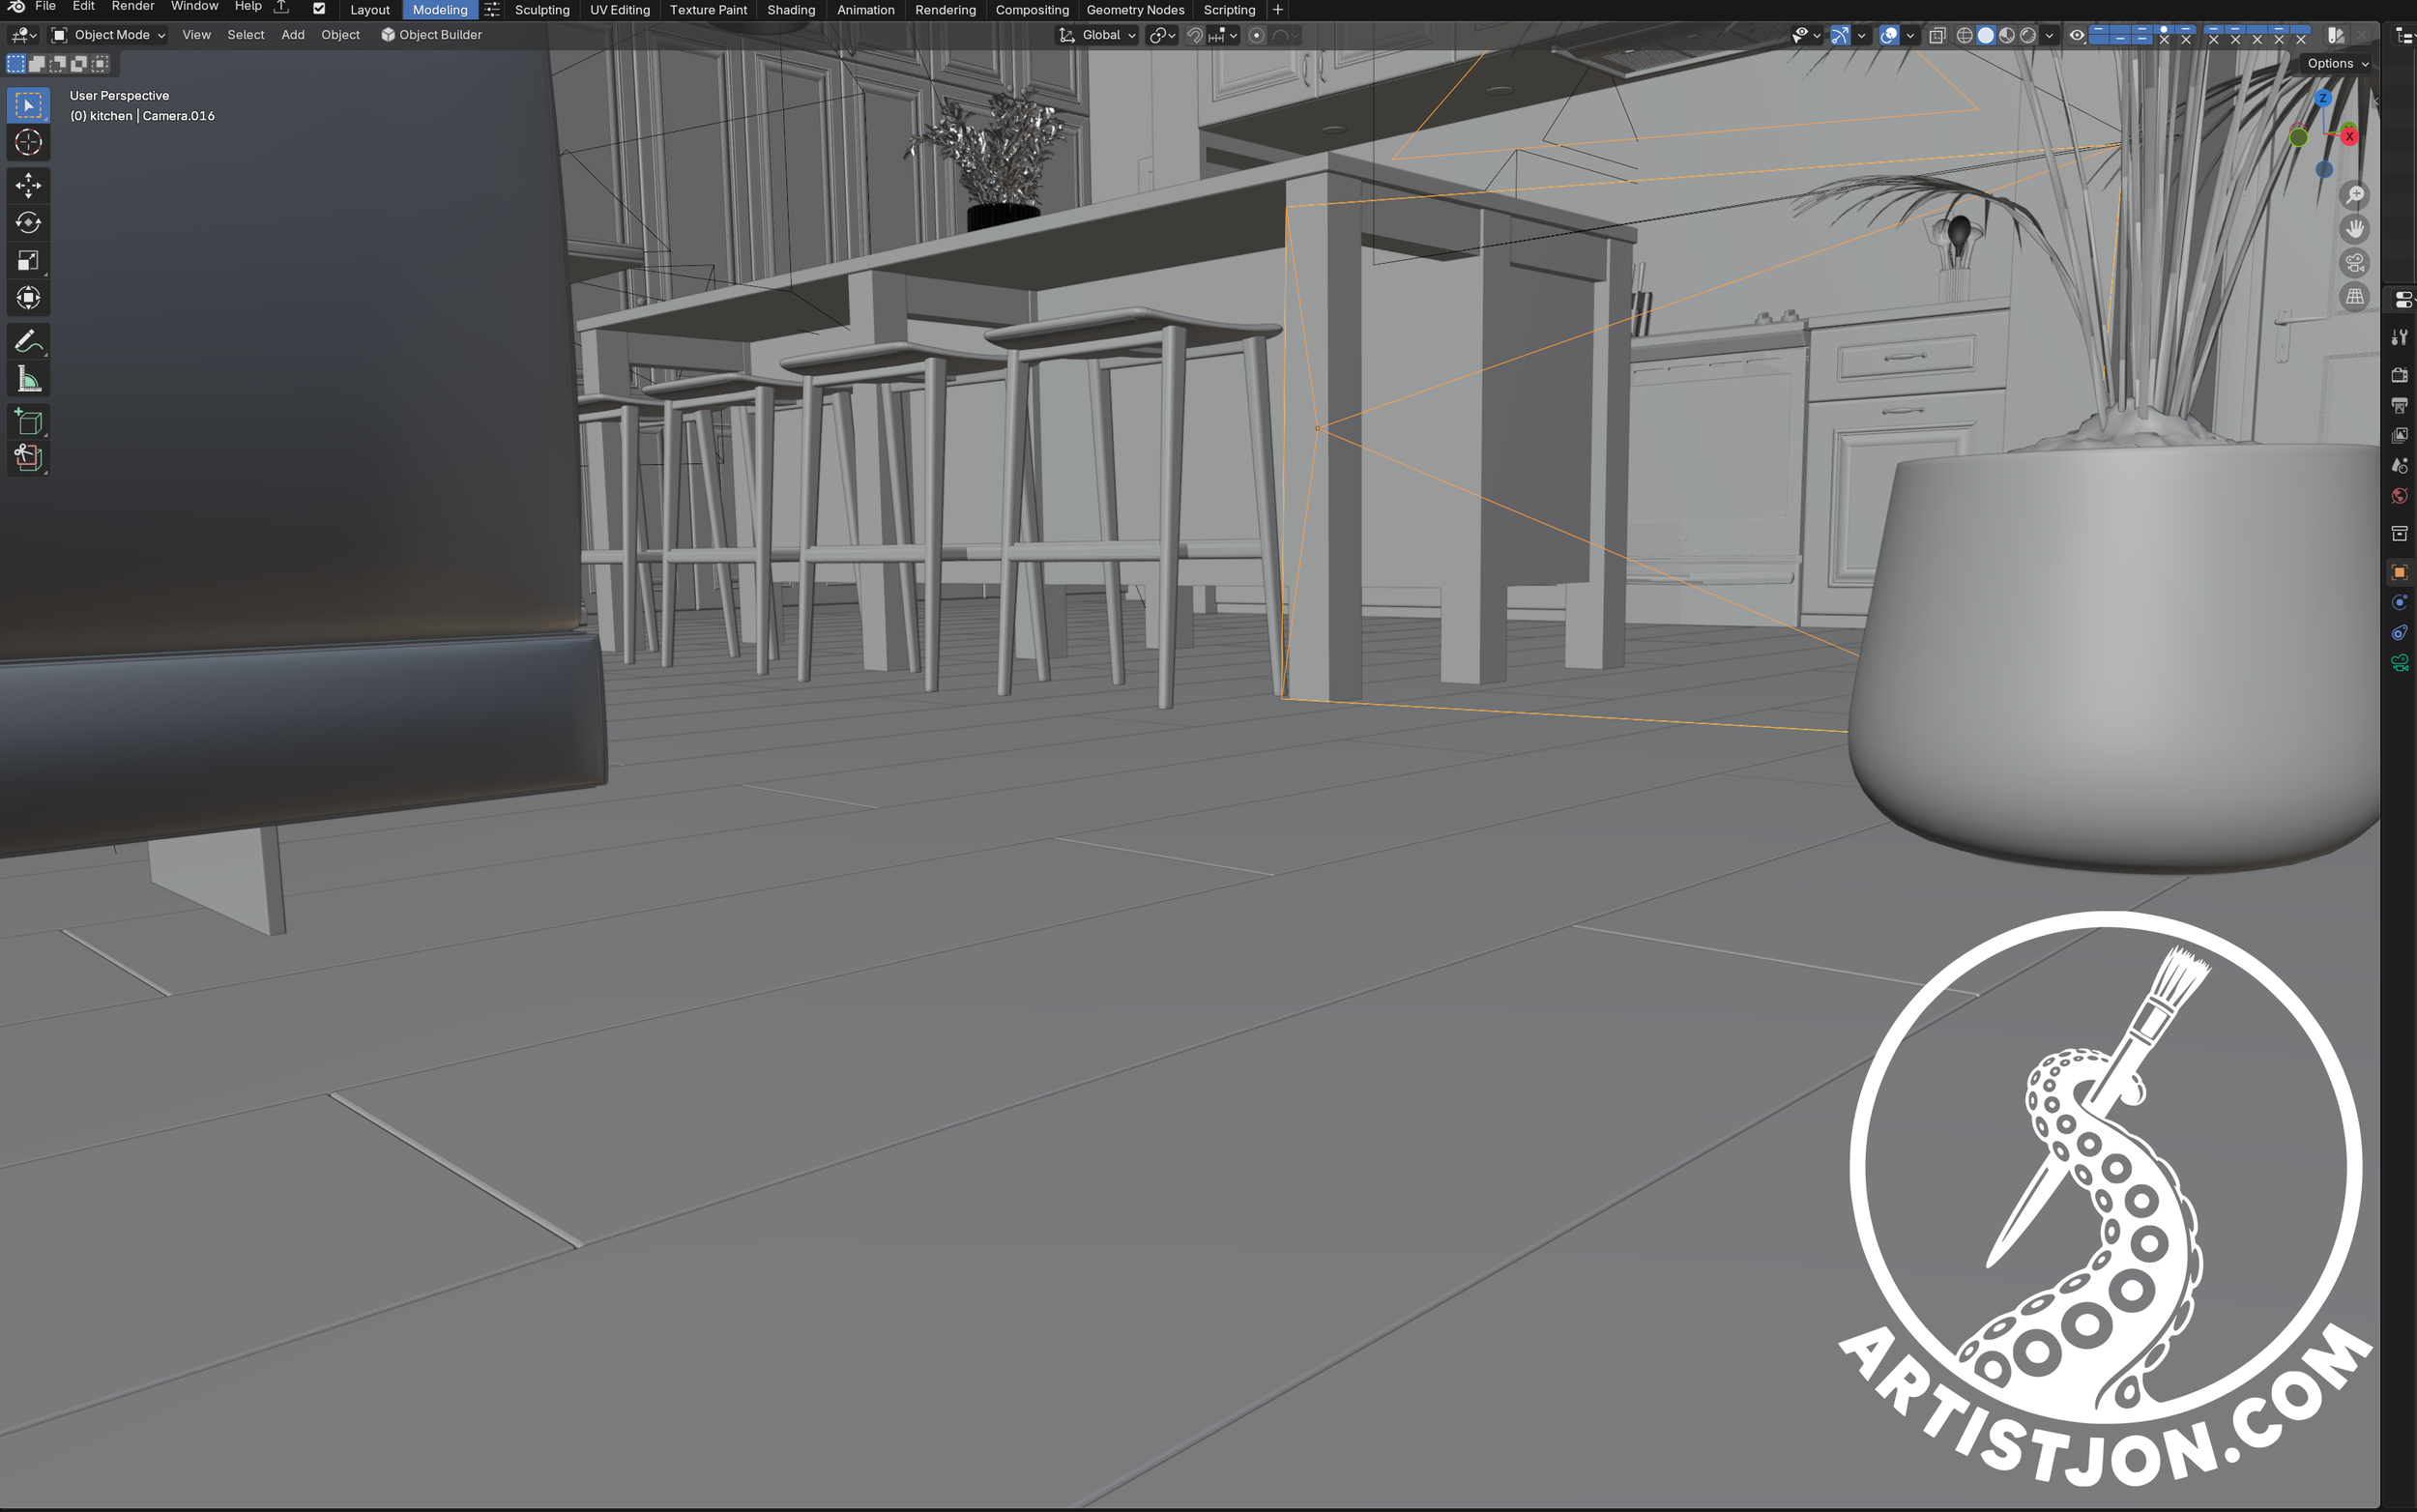Viewport: 2417px width, 1512px height.
Task: Pick the Measure tool
Action: point(28,380)
